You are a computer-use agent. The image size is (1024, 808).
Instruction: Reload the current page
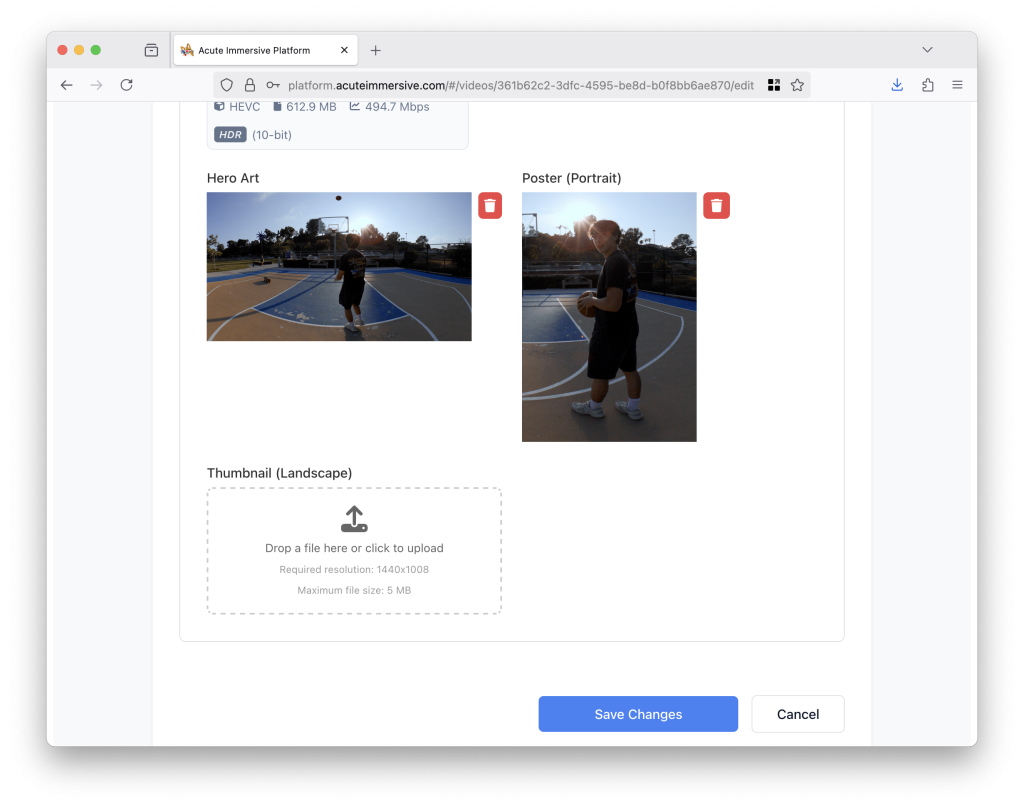pos(127,85)
